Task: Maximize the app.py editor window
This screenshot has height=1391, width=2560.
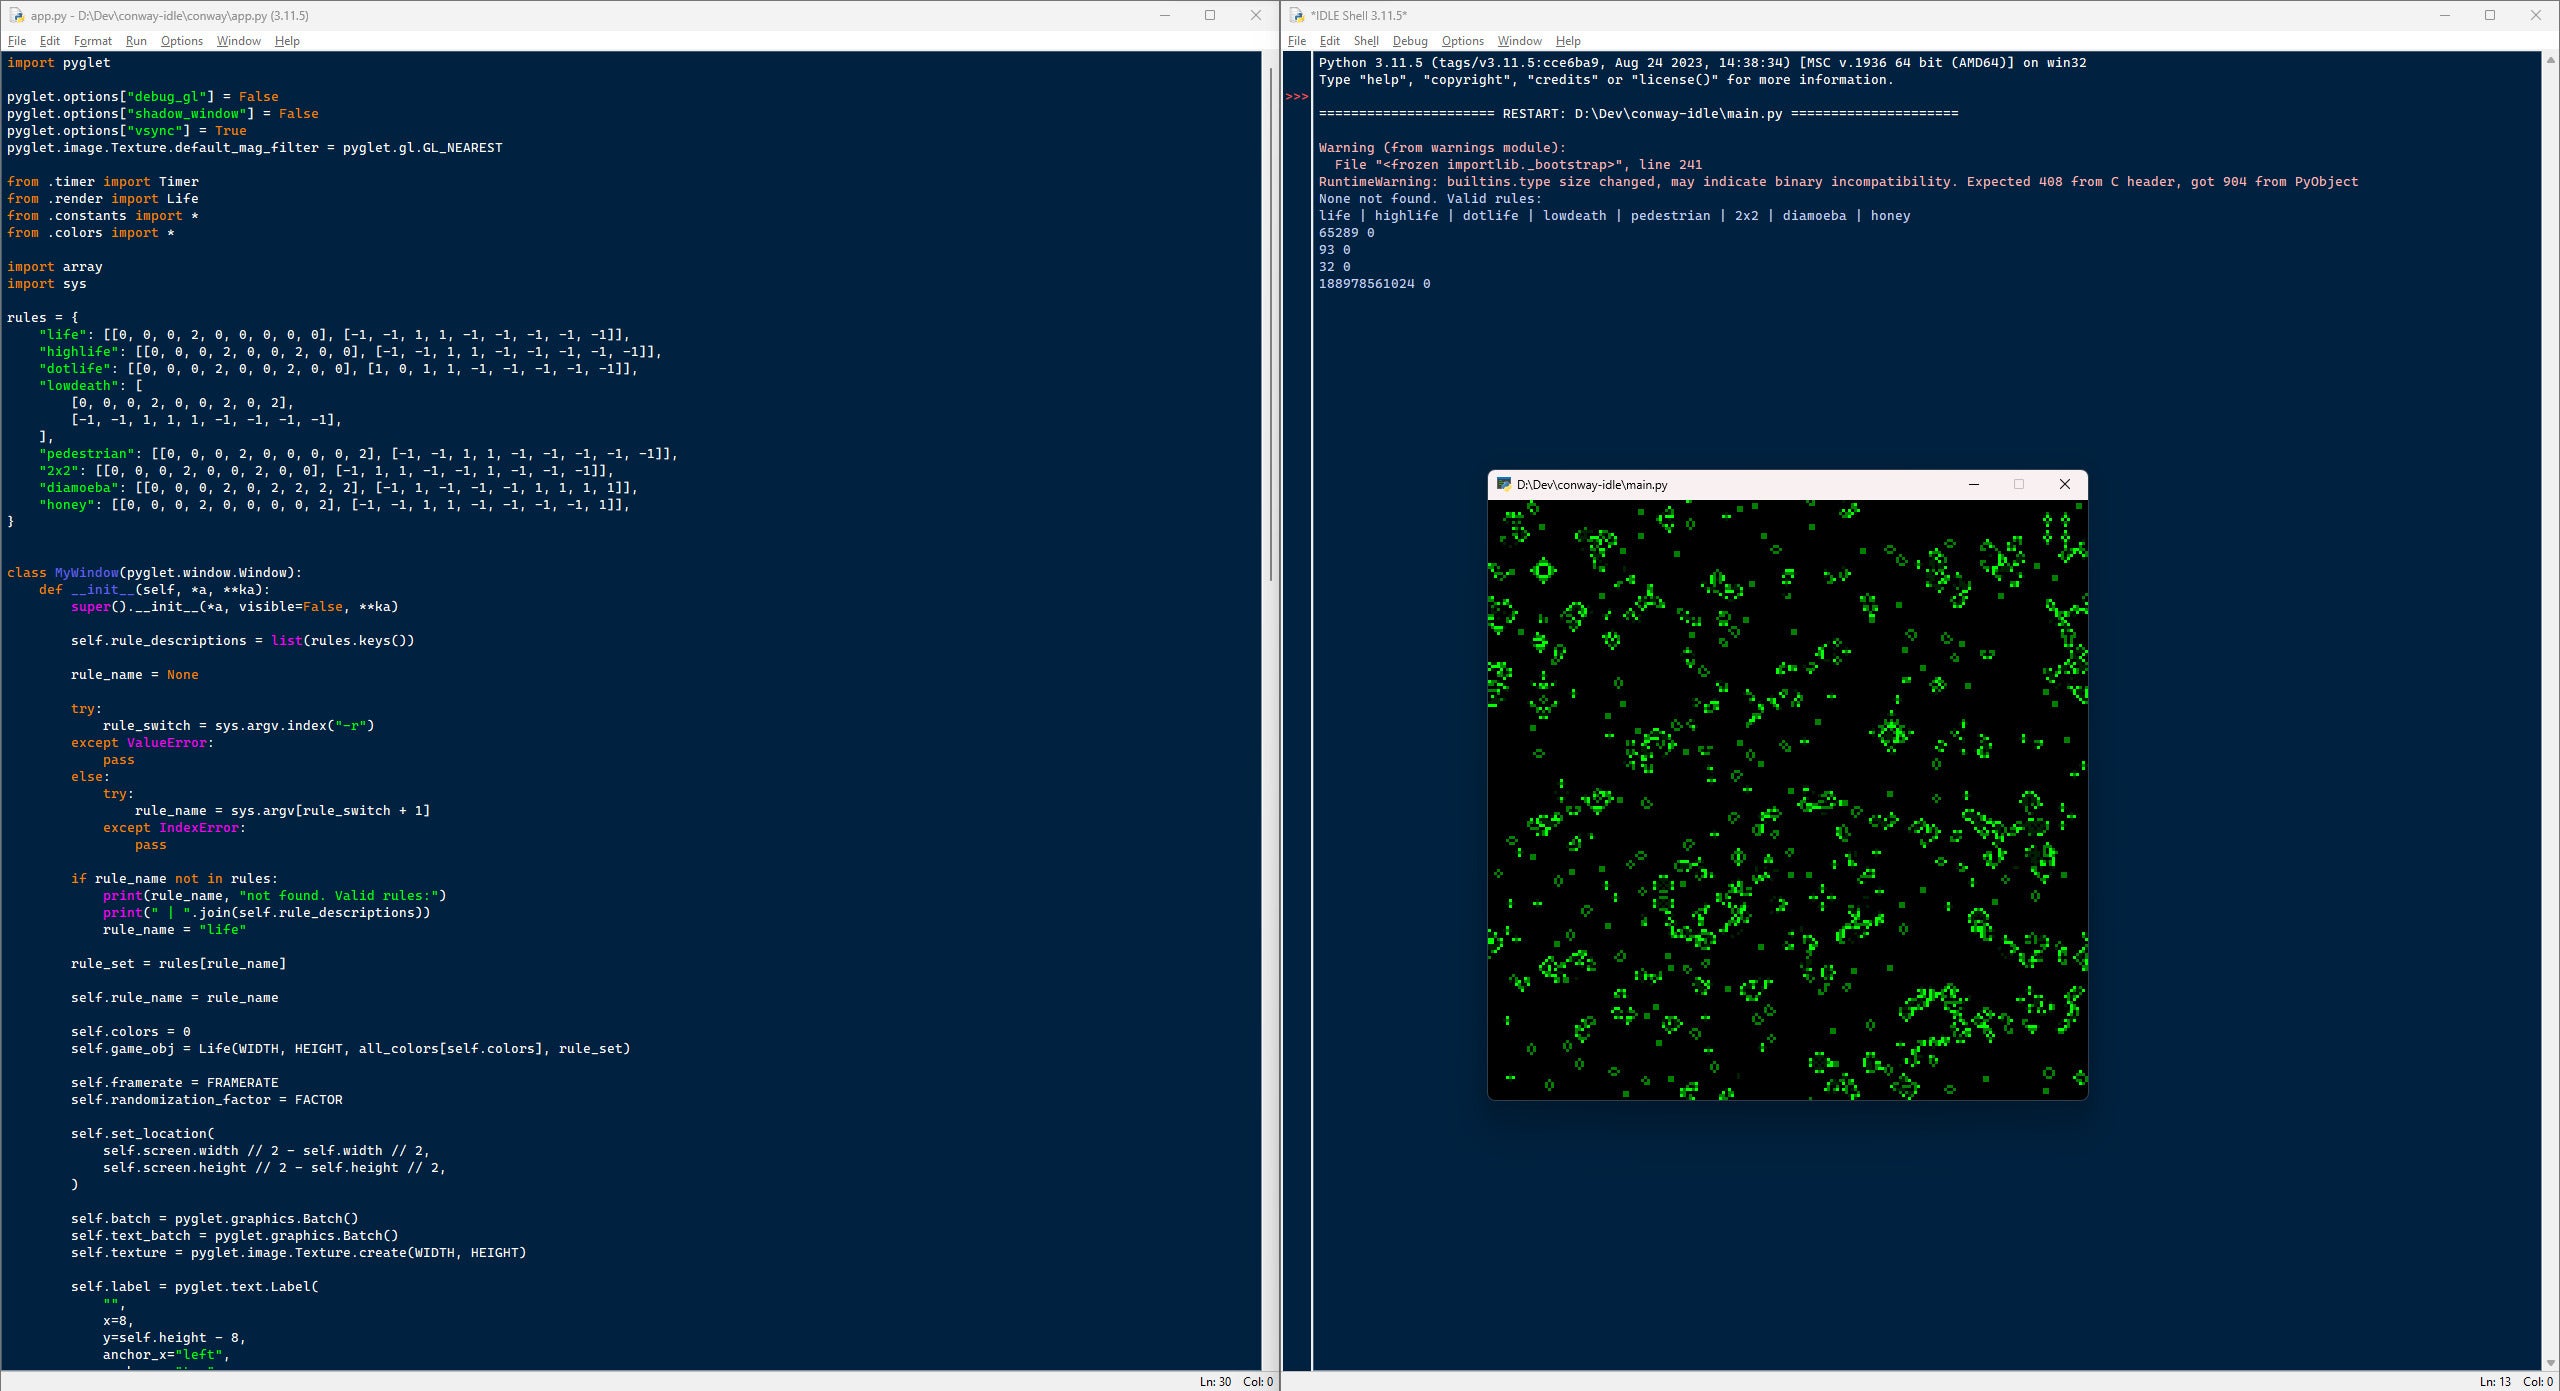Action: click(x=1210, y=15)
